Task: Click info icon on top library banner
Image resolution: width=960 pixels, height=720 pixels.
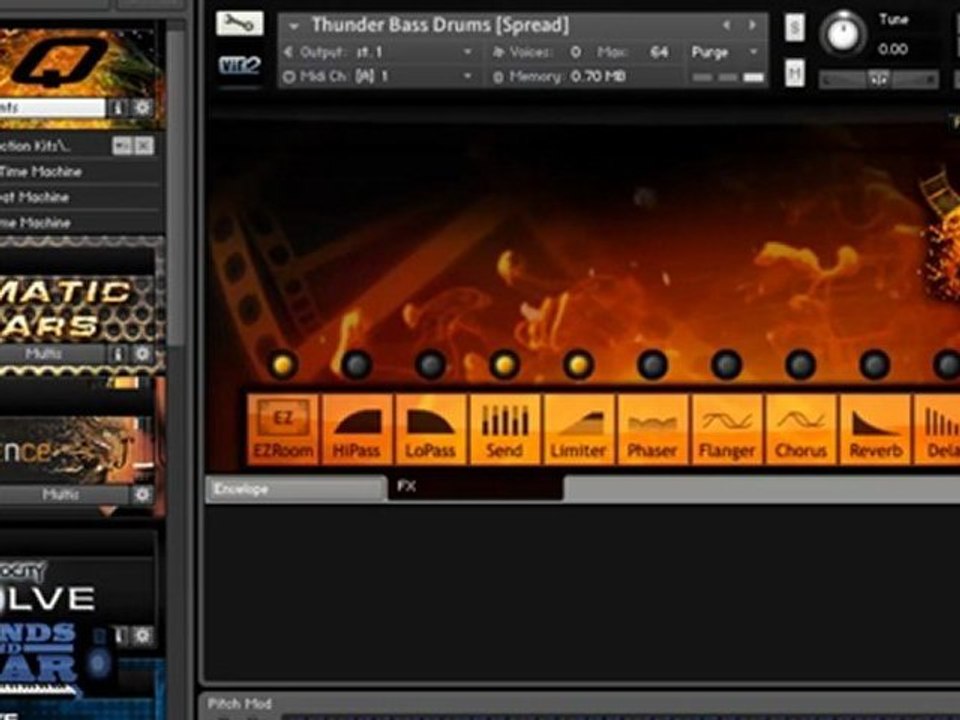Action: click(x=117, y=108)
